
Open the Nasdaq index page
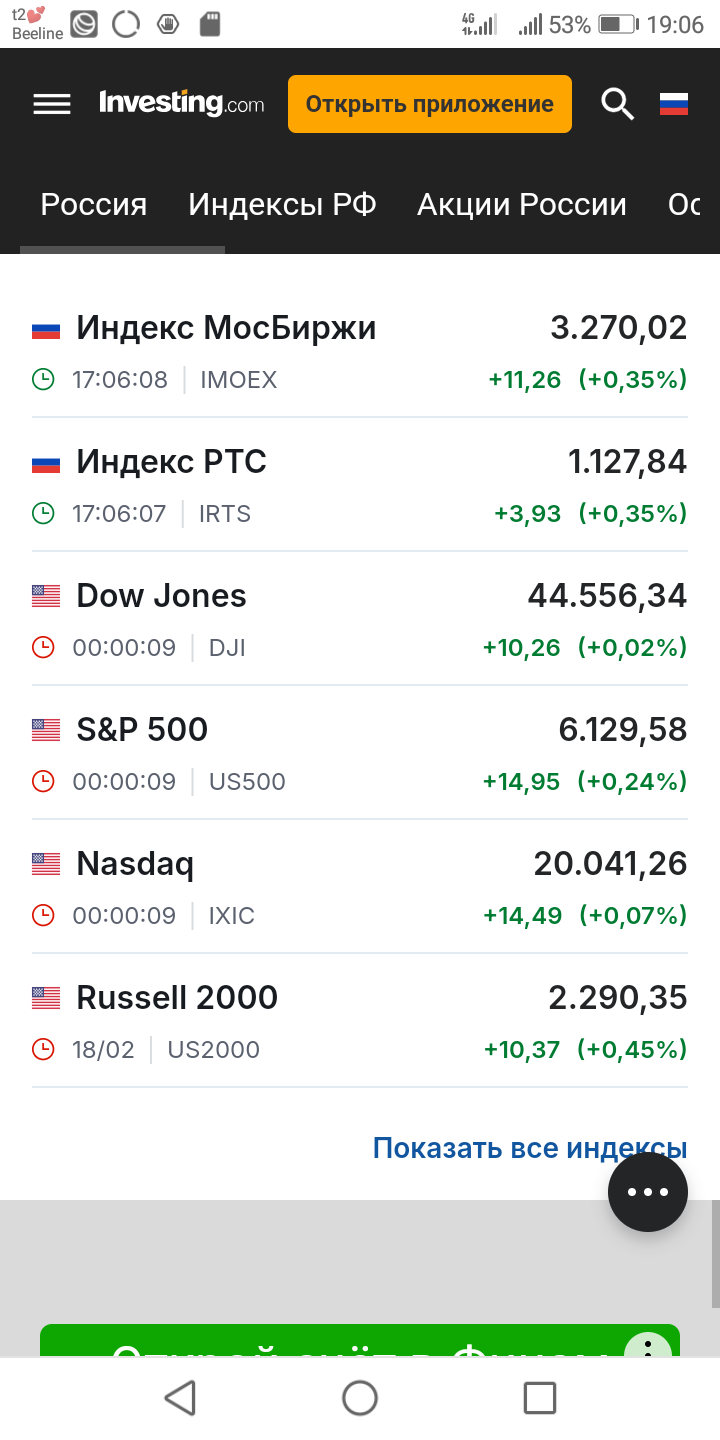tap(135, 864)
